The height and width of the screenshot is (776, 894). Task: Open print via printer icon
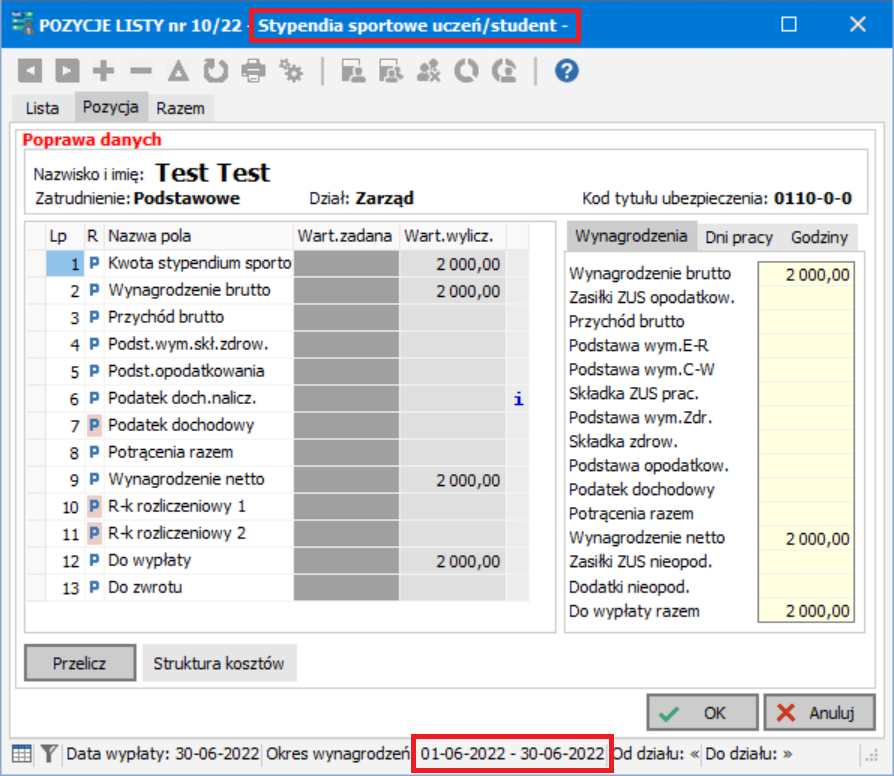point(253,71)
